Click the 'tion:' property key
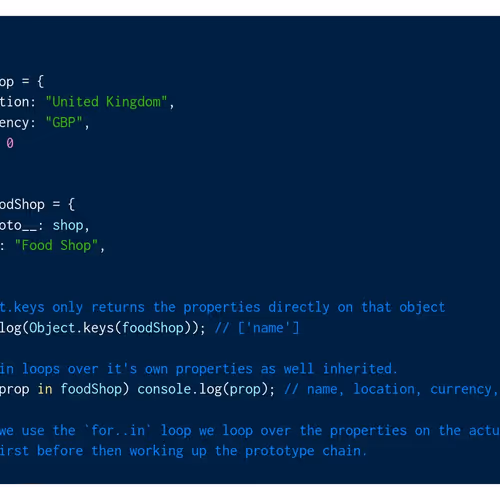 click(x=18, y=102)
